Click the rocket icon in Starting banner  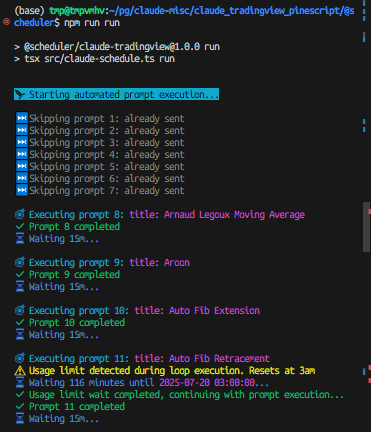[20, 94]
